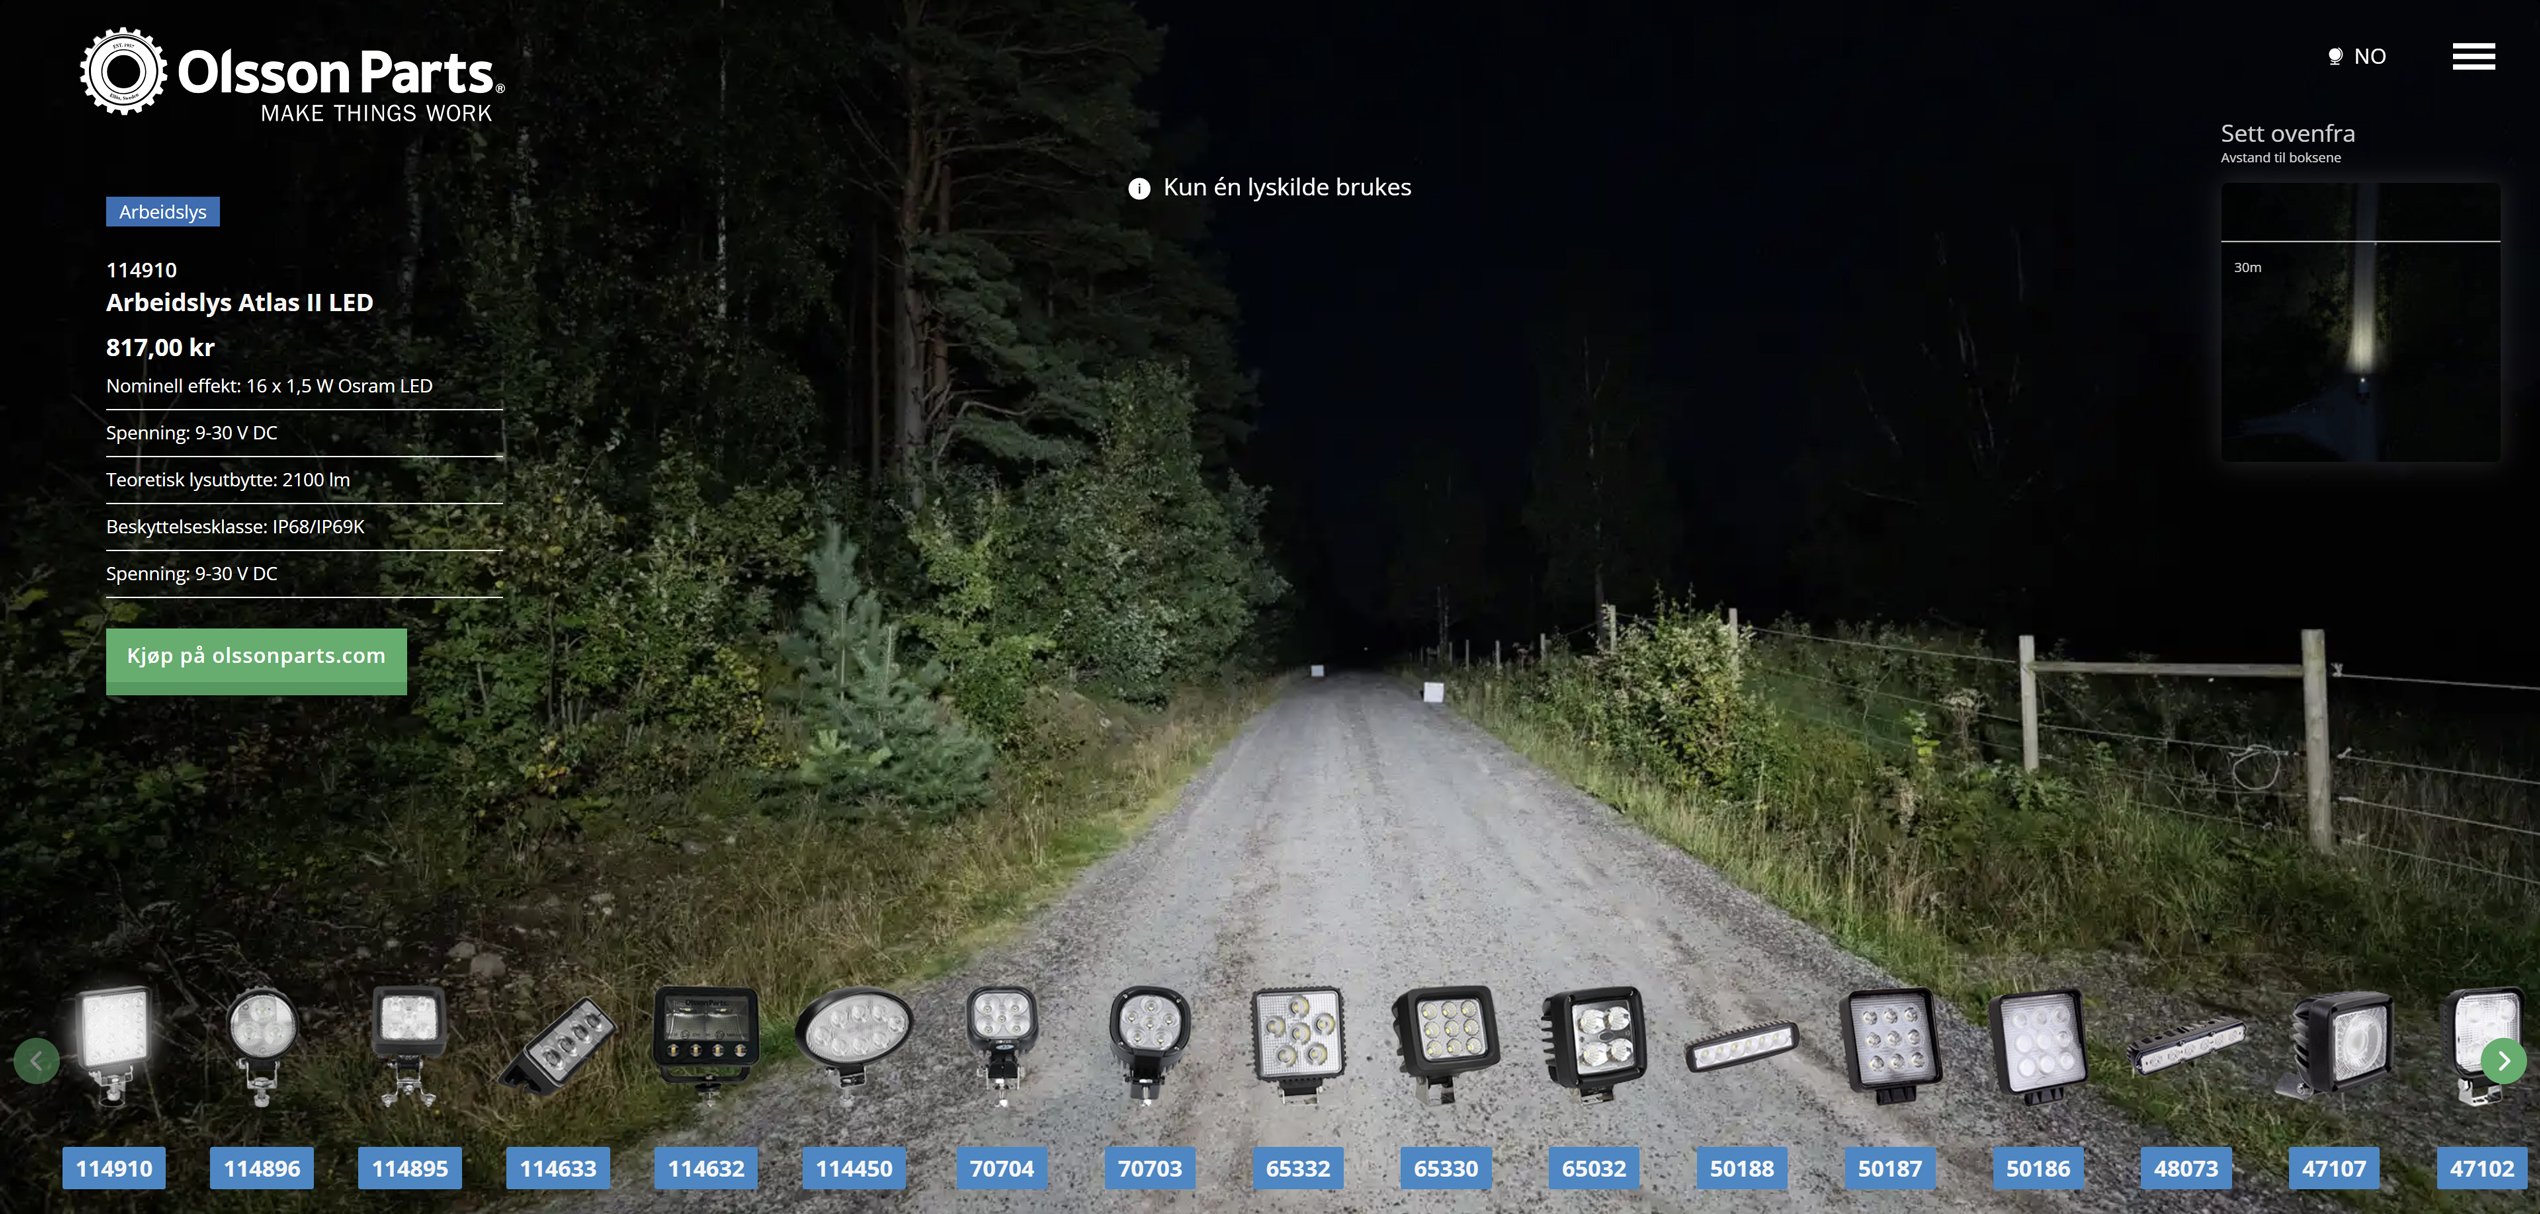Click Kjøp på olssonparts.com button

(256, 659)
